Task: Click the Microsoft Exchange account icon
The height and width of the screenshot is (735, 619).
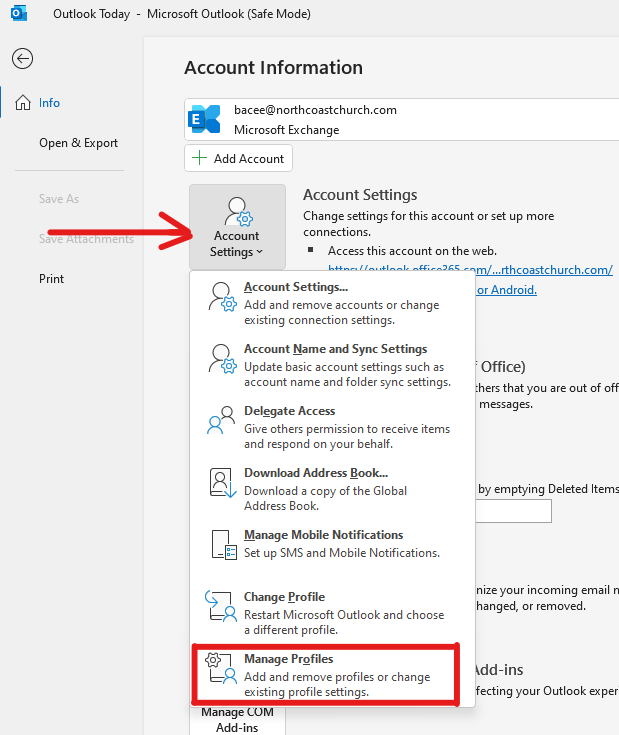Action: [205, 120]
